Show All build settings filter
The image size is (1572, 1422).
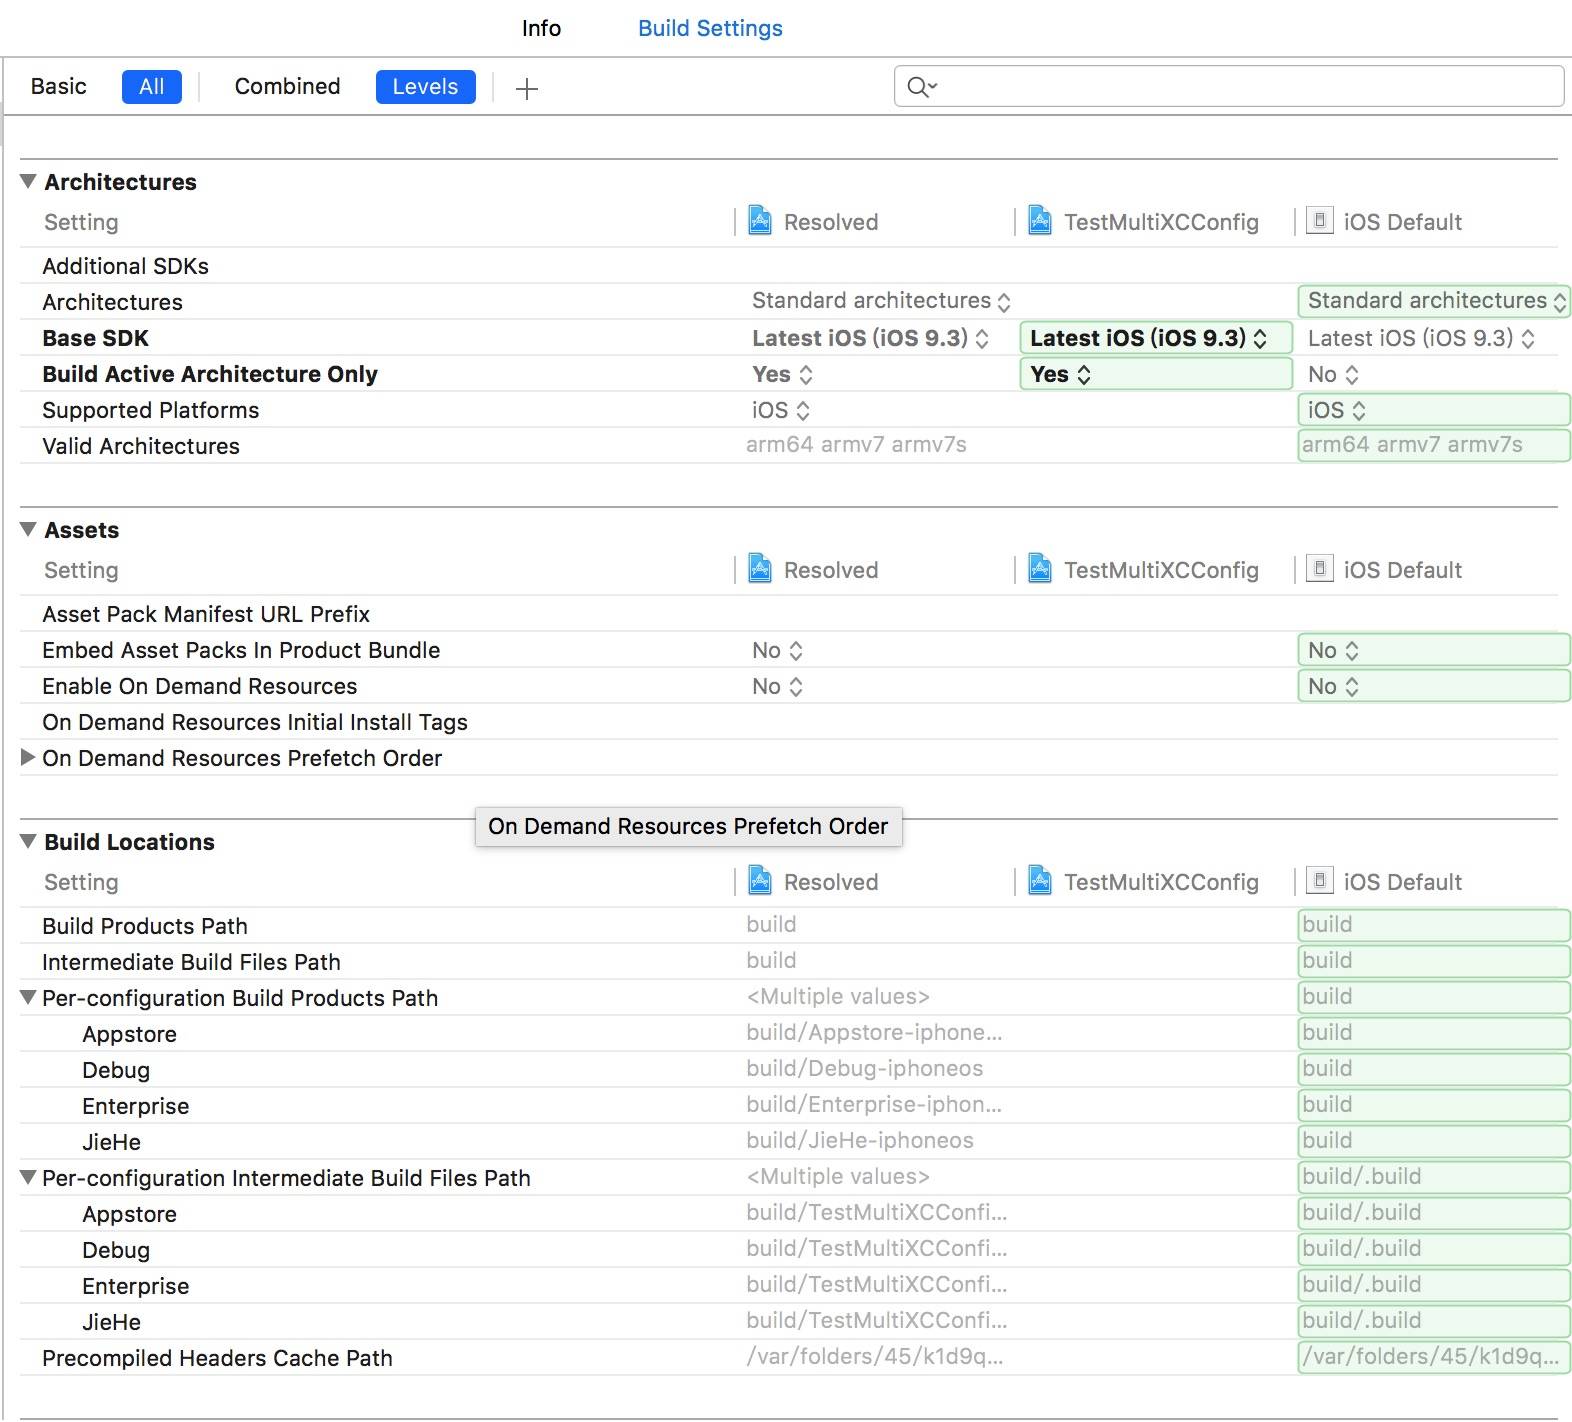click(151, 87)
